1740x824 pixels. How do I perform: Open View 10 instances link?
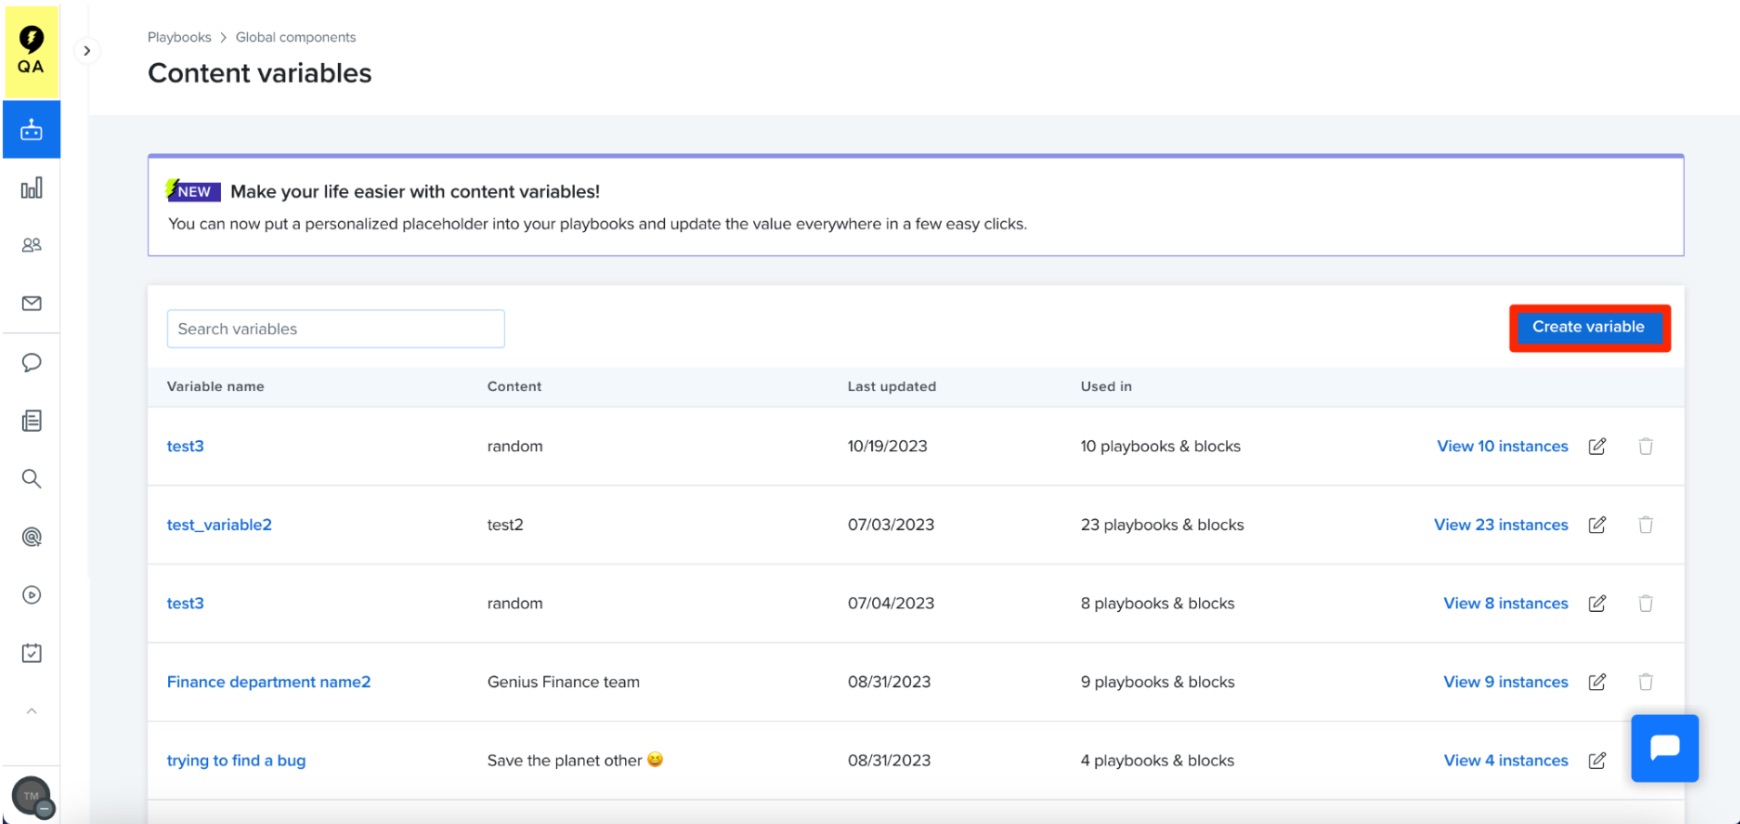[1502, 446]
